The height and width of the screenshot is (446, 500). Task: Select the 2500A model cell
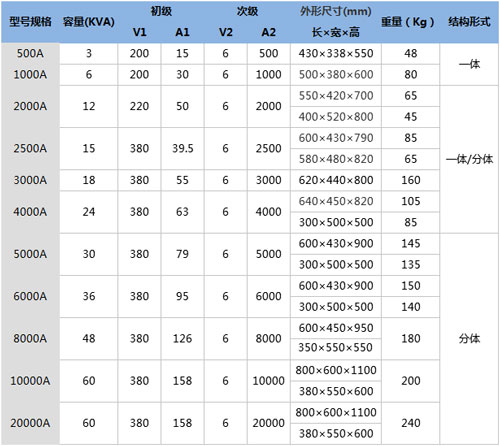tap(30, 148)
